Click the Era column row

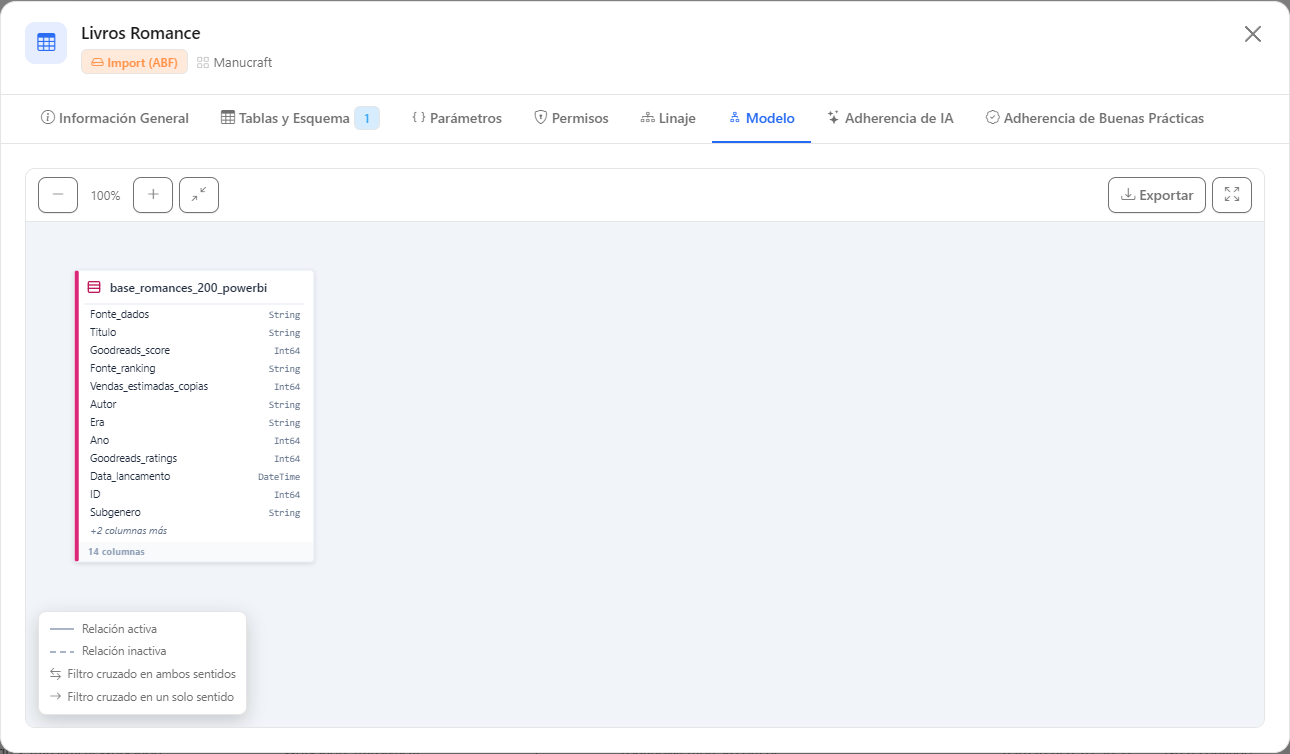pyautogui.click(x=195, y=422)
